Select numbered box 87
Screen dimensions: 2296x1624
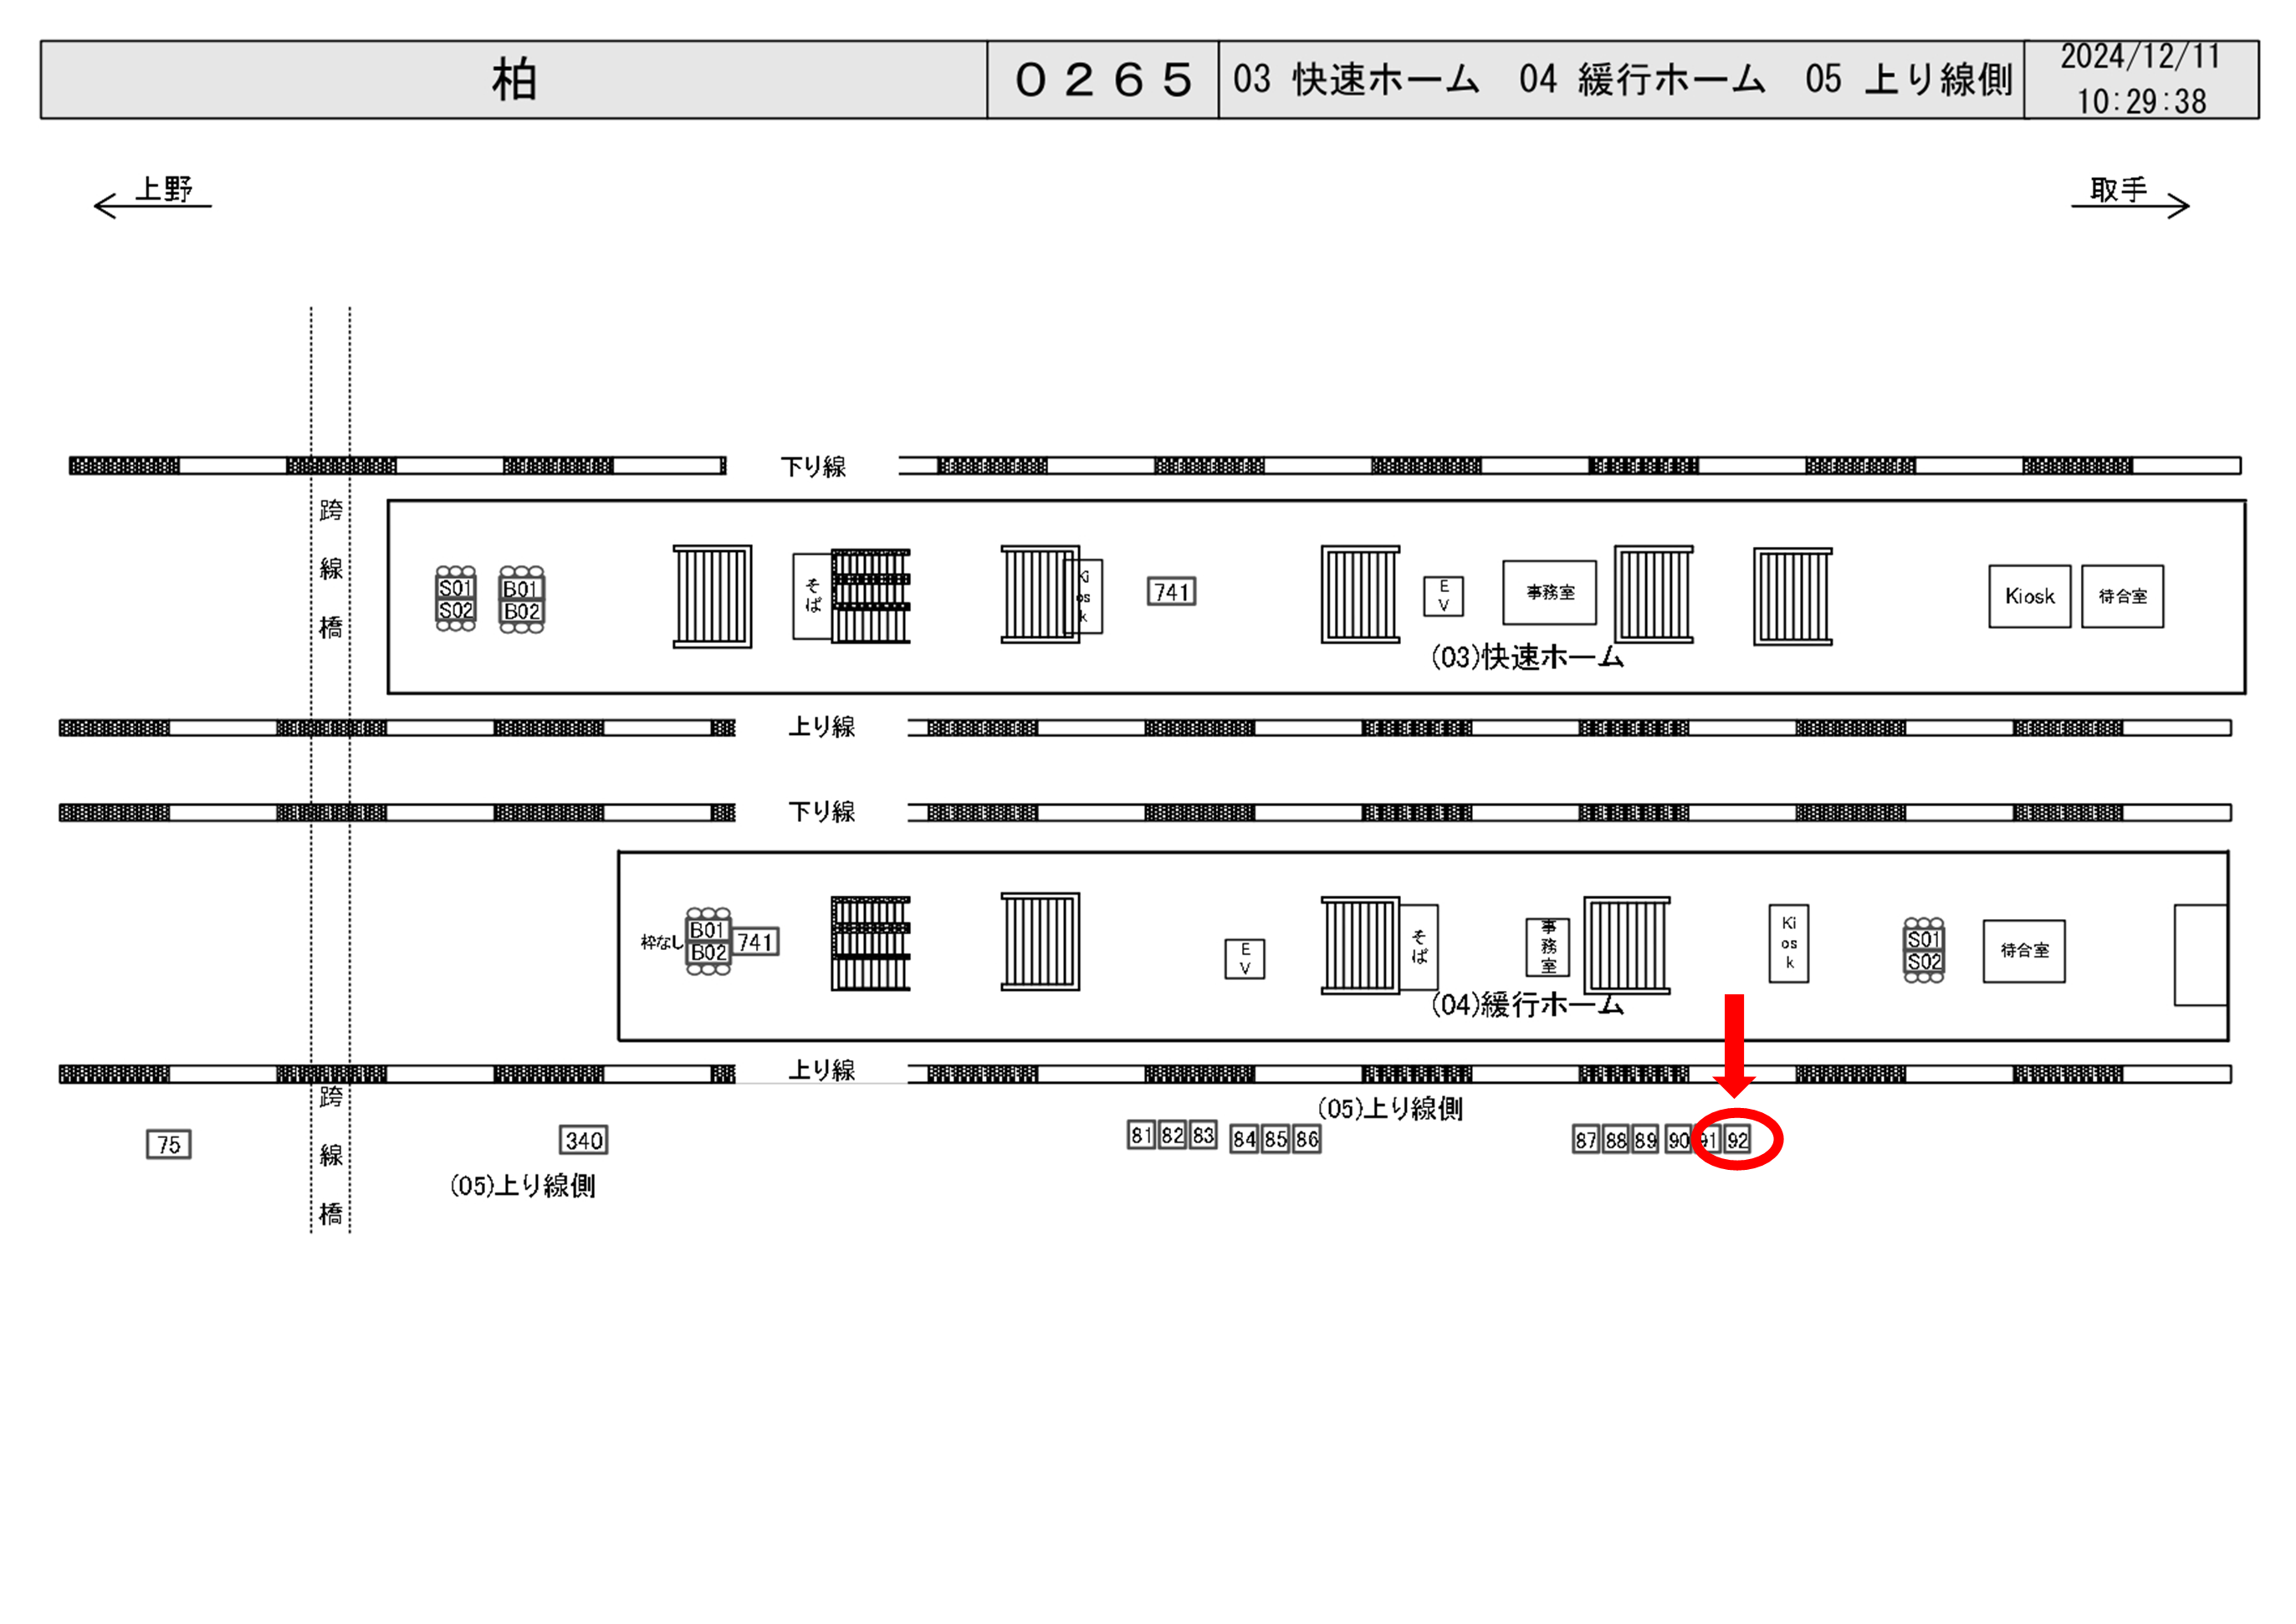(1585, 1140)
